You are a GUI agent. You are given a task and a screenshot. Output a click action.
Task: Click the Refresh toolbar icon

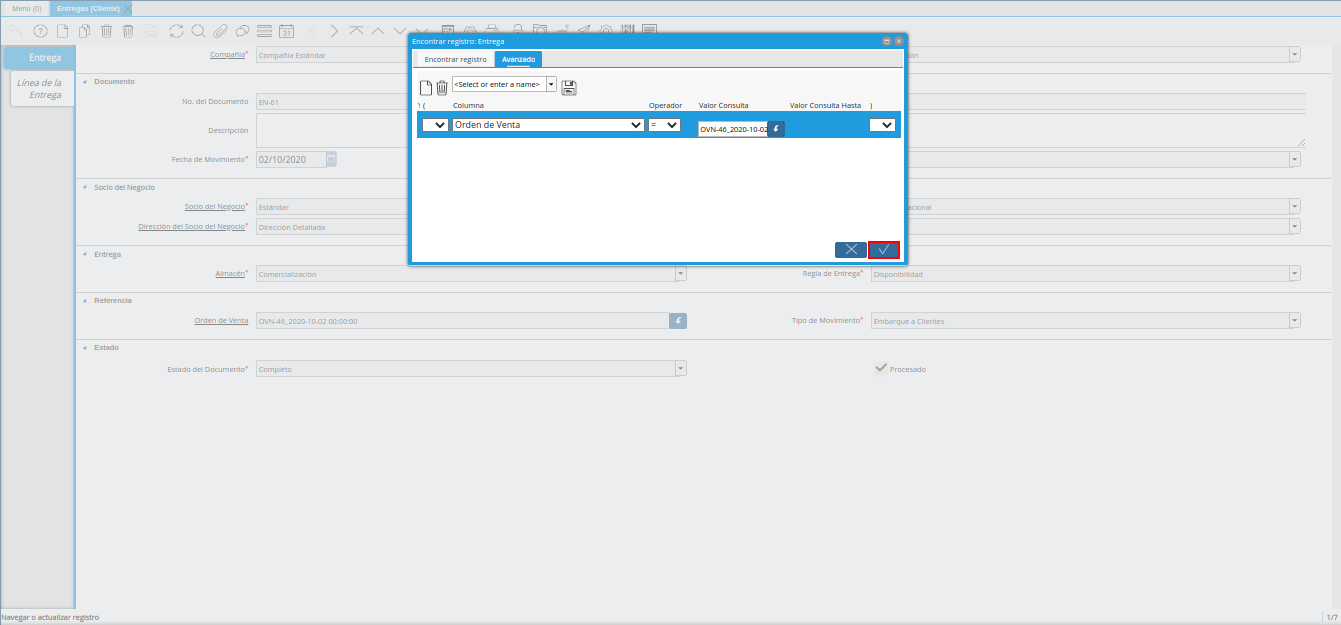point(176,31)
